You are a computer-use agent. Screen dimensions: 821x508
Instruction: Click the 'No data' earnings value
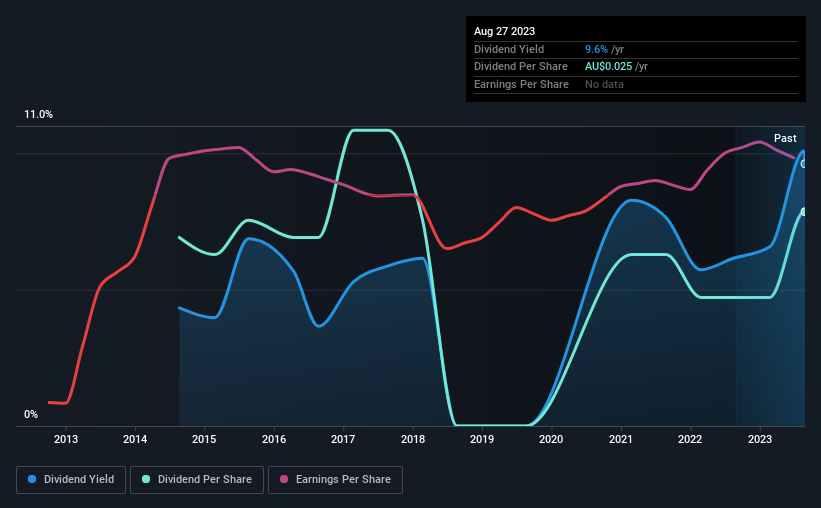pyautogui.click(x=604, y=84)
